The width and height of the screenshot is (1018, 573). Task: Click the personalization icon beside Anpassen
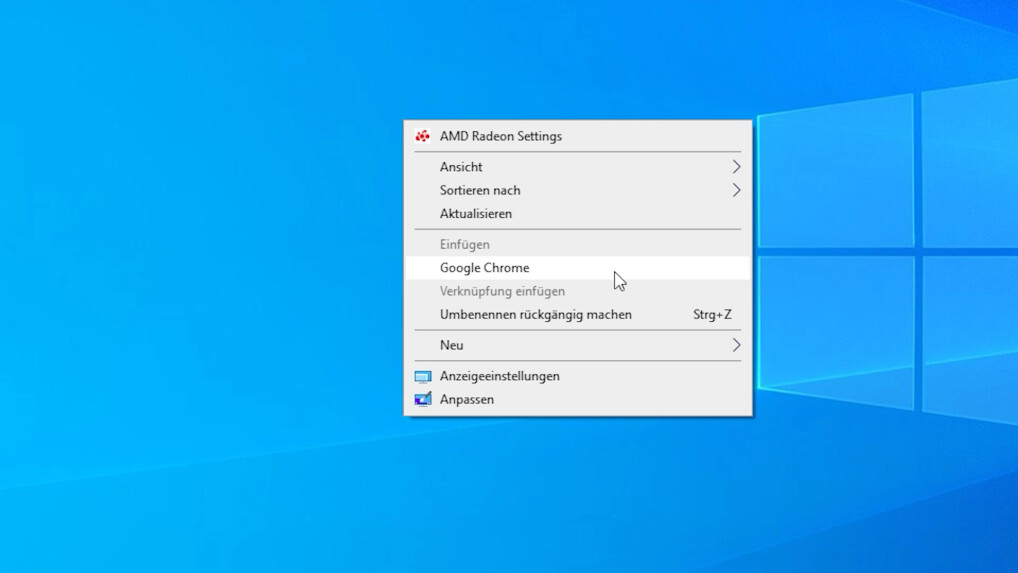[423, 400]
